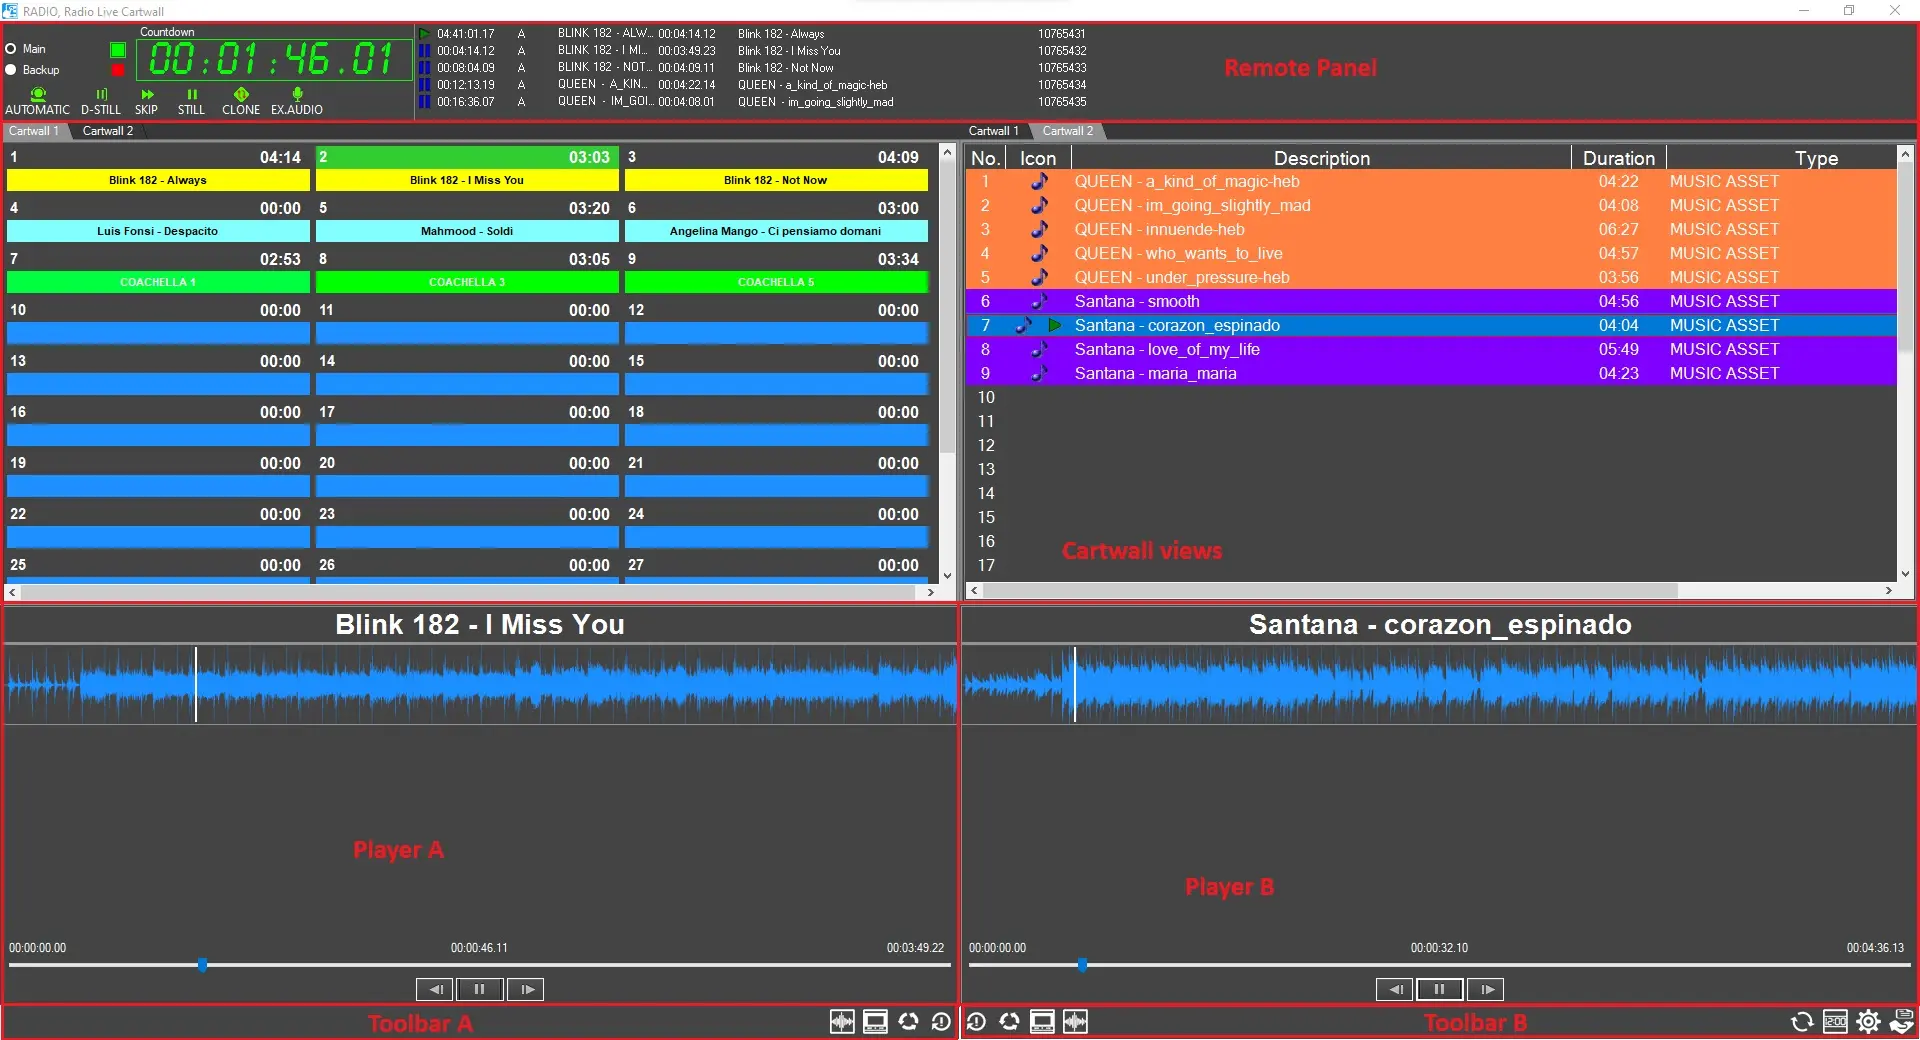
Task: Switch to Cartwall 2 tab on the left cartwall
Action: pyautogui.click(x=107, y=131)
